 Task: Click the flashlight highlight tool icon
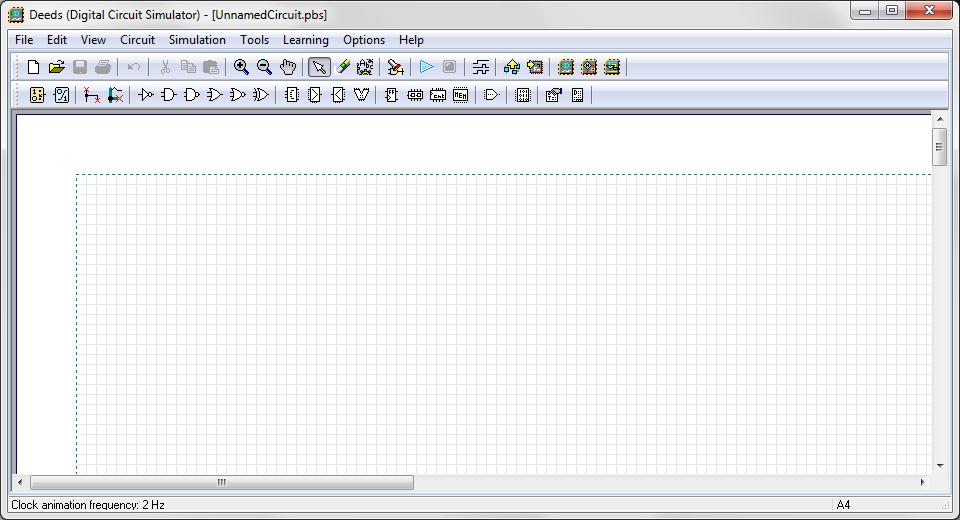pos(396,67)
